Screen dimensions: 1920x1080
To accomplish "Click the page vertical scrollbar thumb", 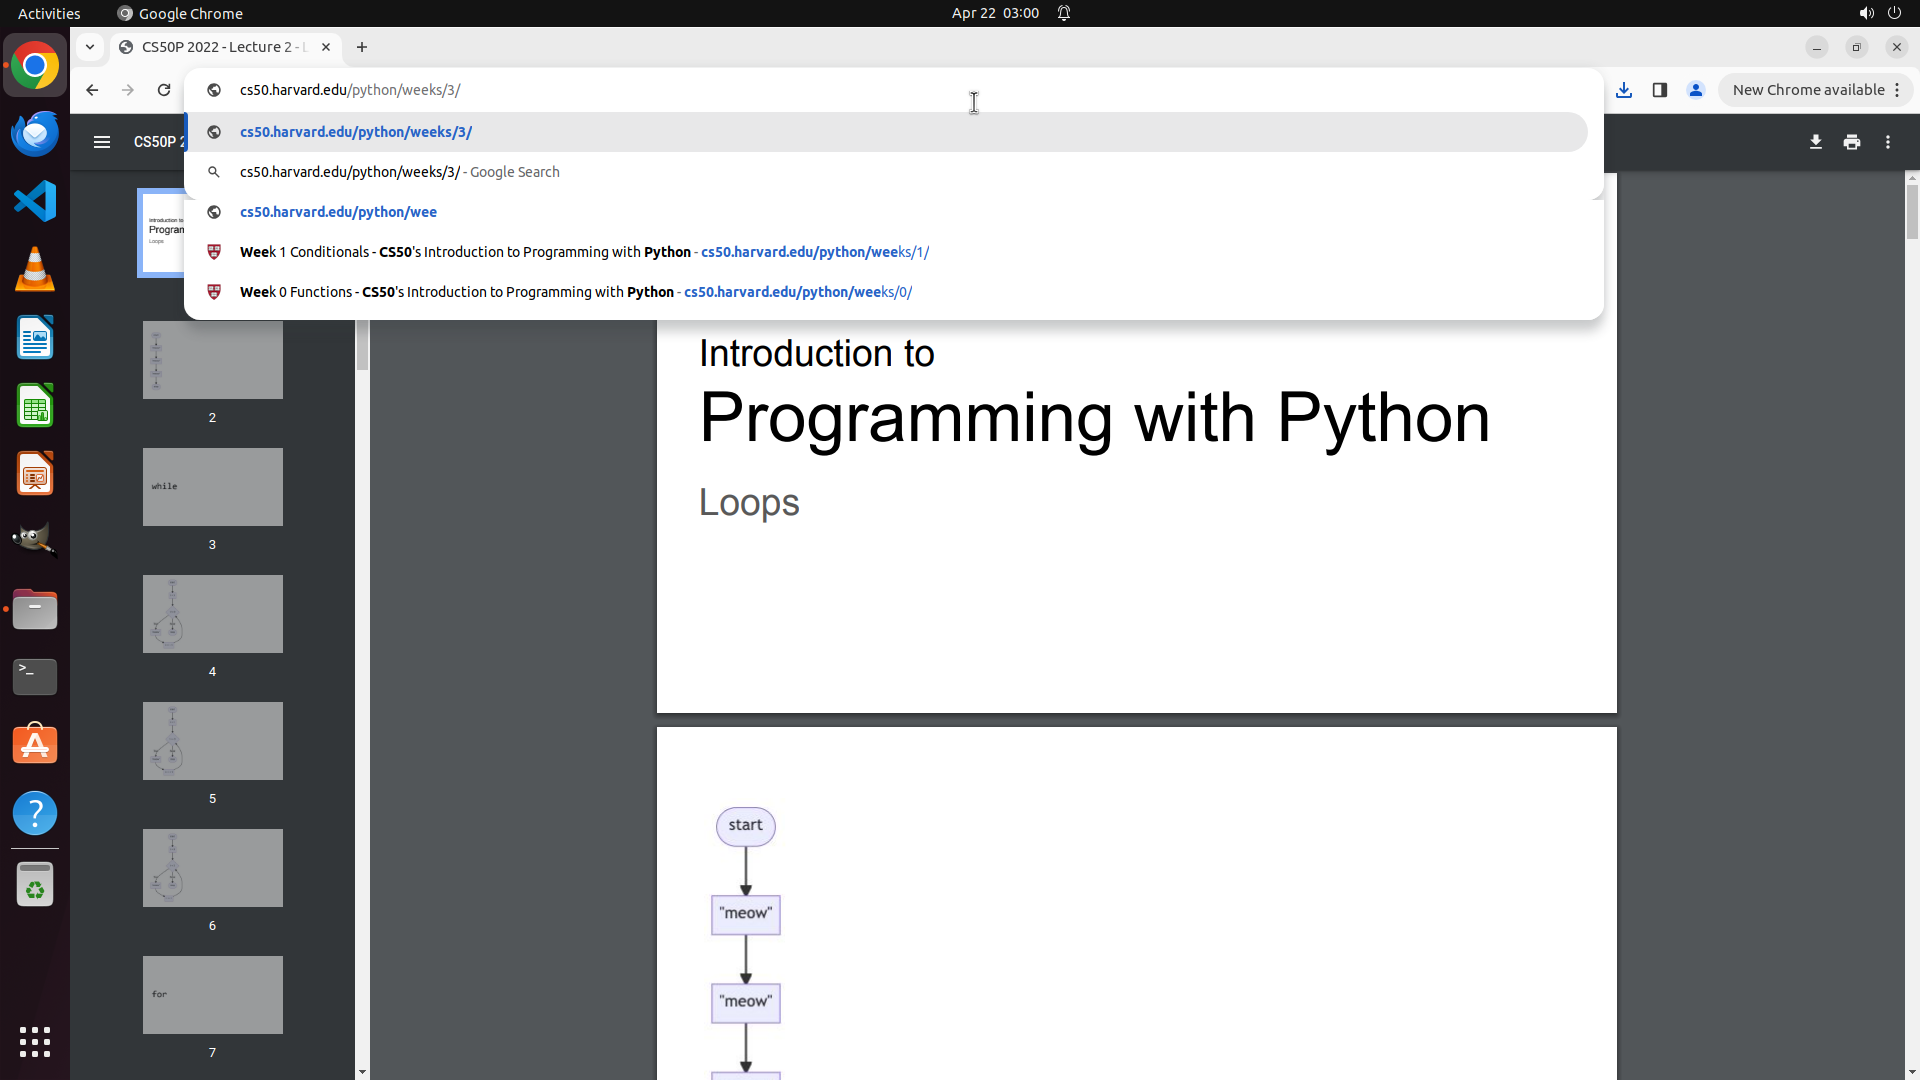I will pos(1912,210).
